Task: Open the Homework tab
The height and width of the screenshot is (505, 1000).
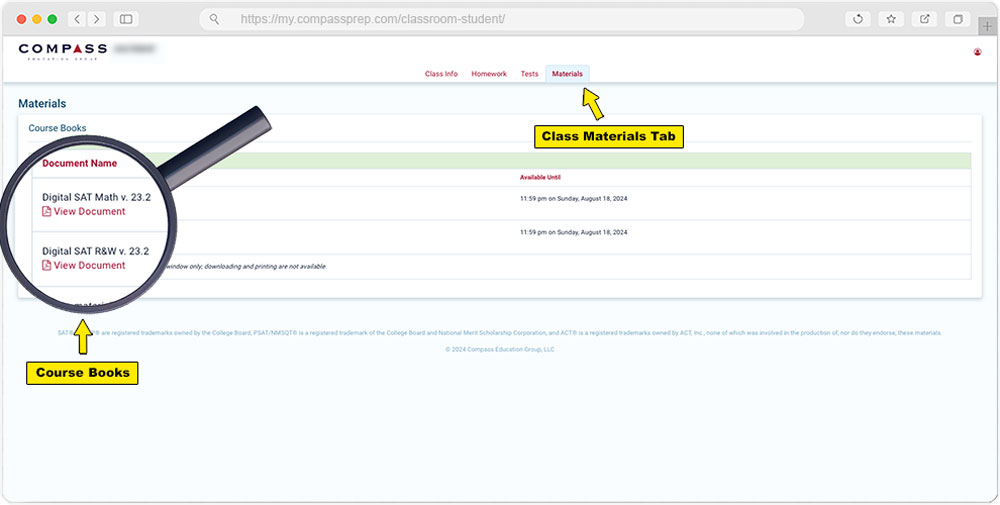Action: (x=489, y=74)
